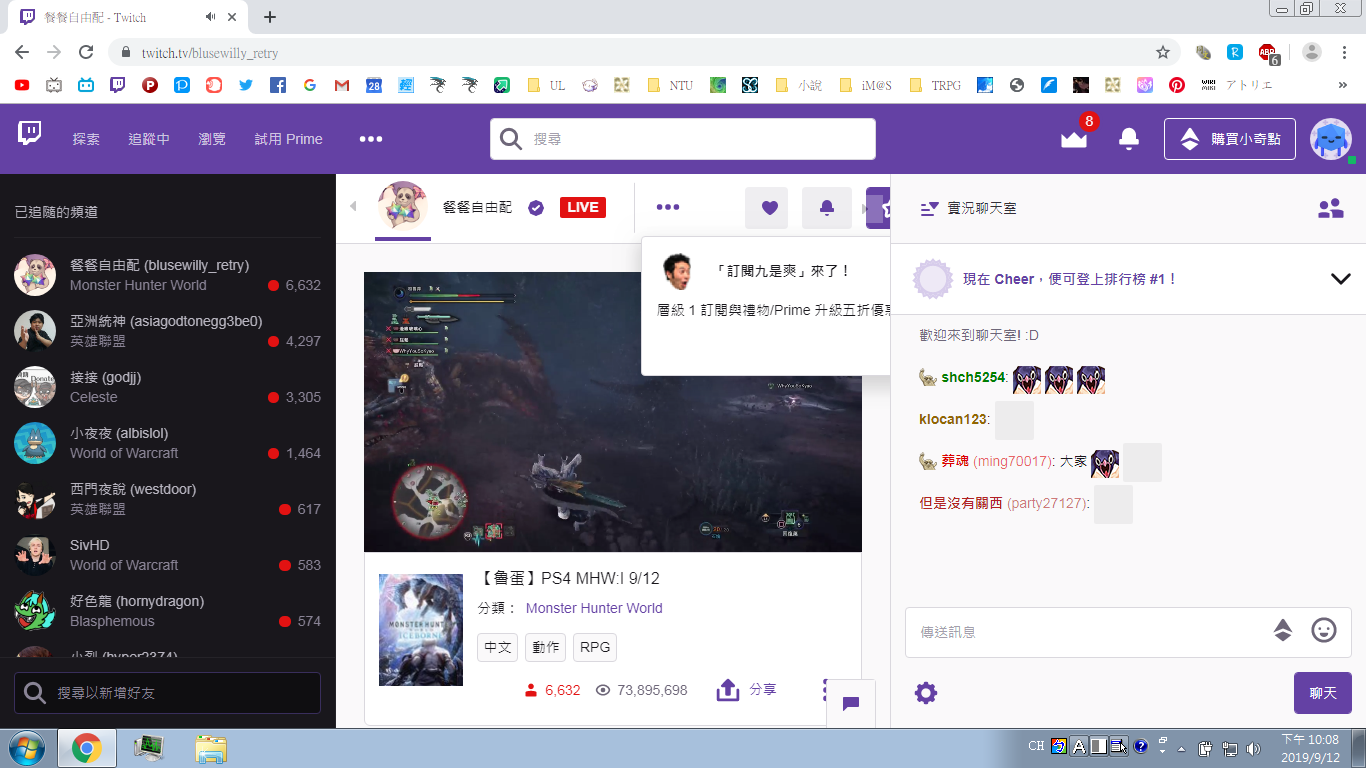Open the 小說 bookmark folder

click(x=799, y=86)
